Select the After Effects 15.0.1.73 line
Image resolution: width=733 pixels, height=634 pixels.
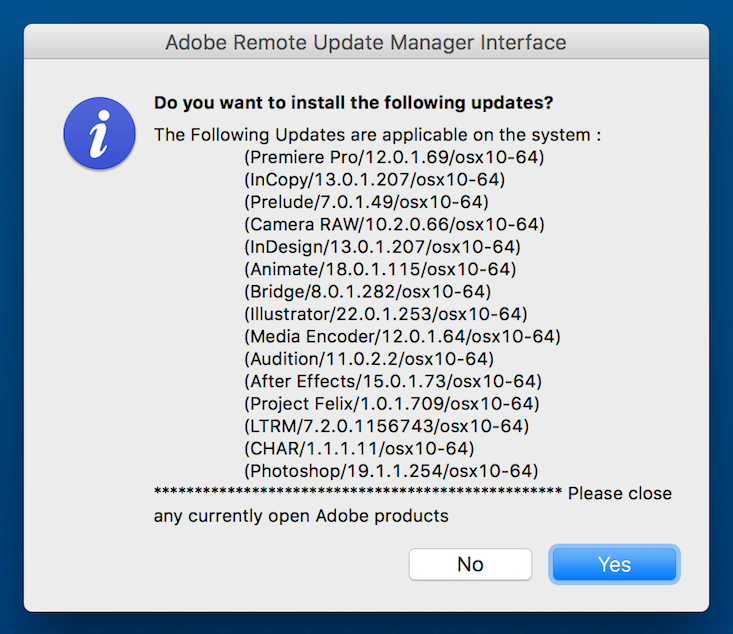[393, 382]
